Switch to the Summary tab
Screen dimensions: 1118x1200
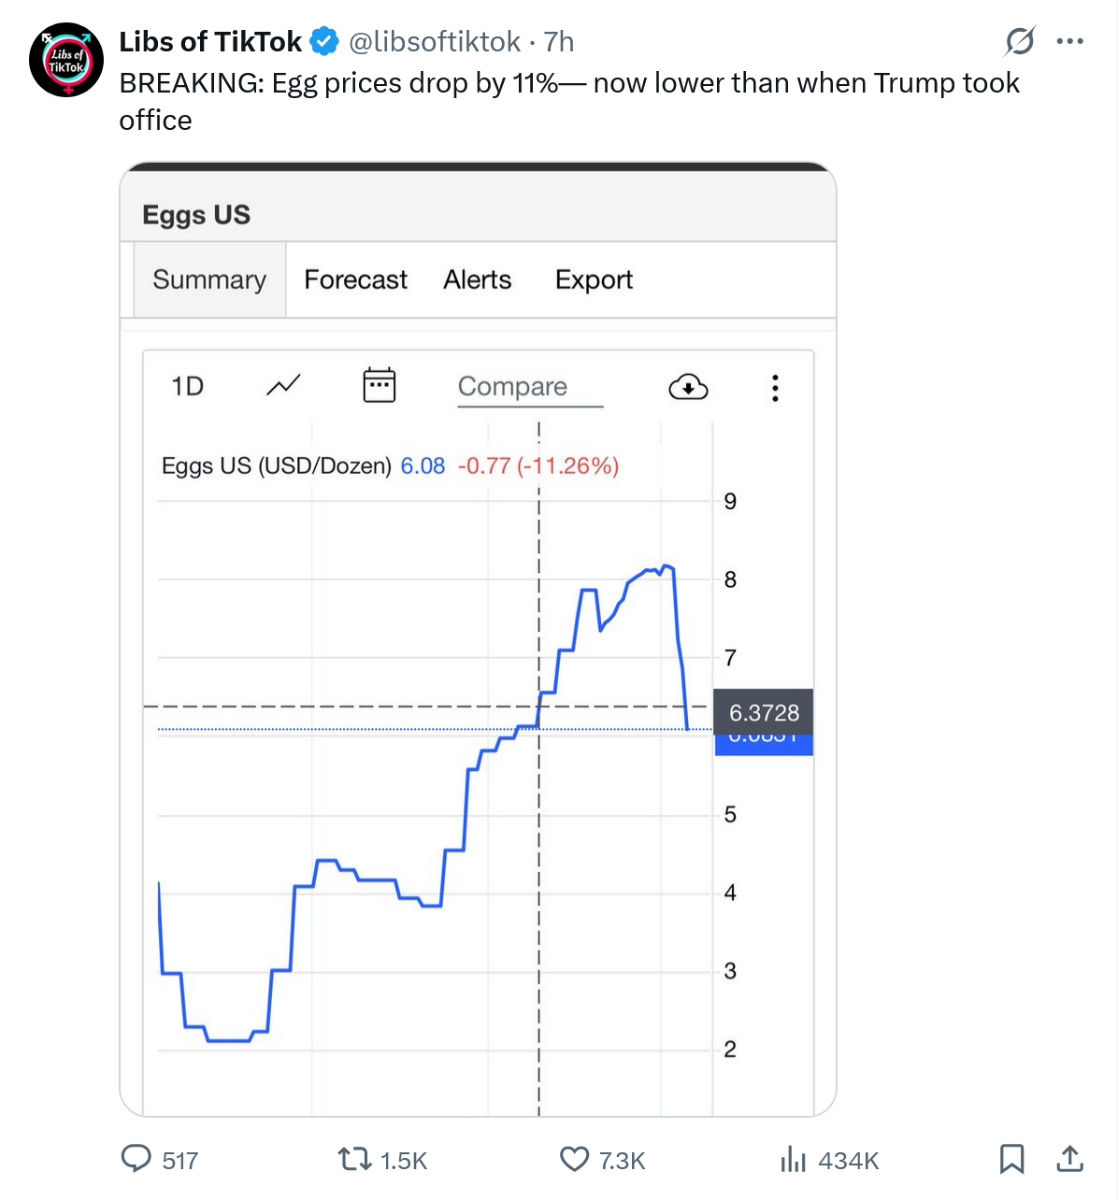click(x=209, y=280)
